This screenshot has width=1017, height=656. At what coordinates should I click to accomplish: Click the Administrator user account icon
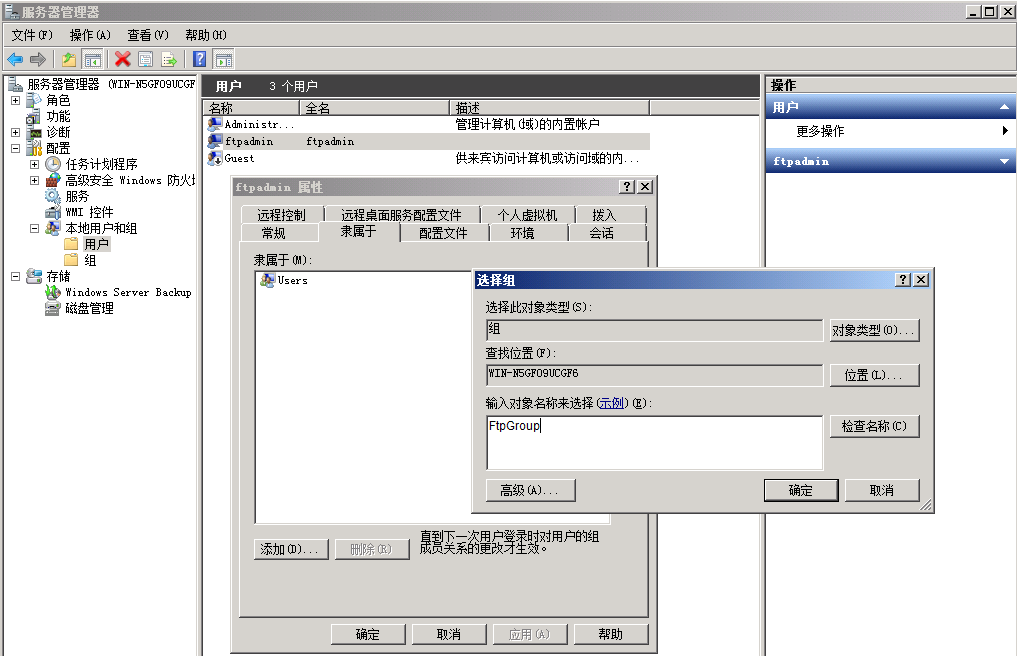point(215,124)
